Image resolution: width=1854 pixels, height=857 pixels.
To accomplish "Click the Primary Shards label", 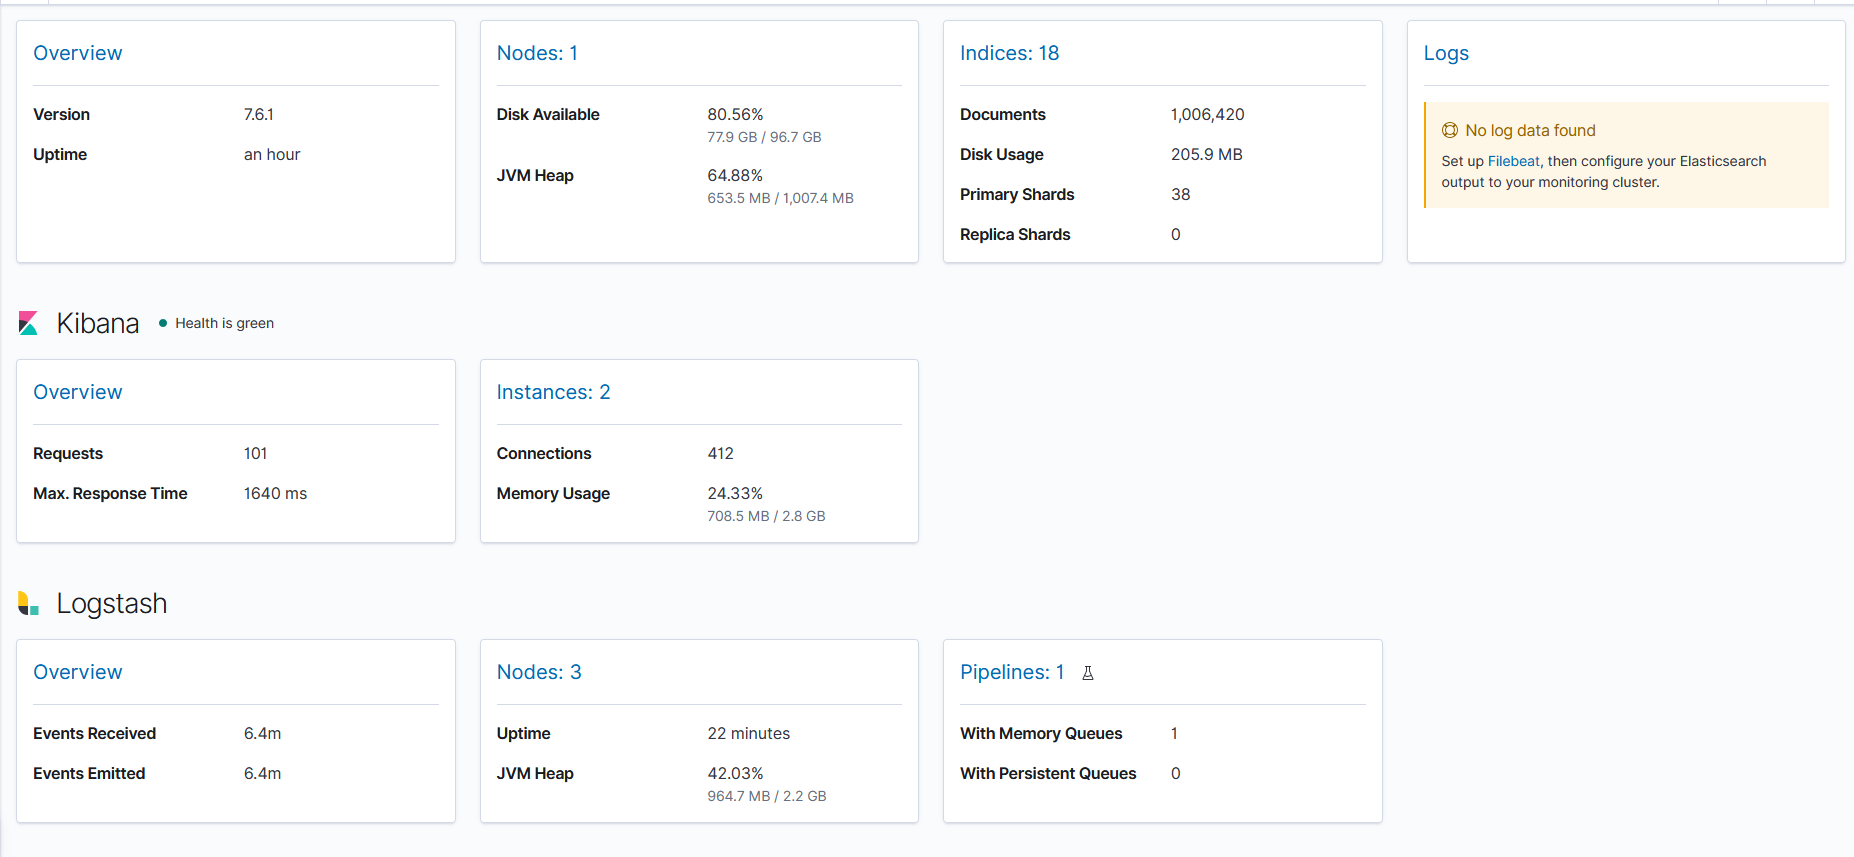I will point(1017,194).
